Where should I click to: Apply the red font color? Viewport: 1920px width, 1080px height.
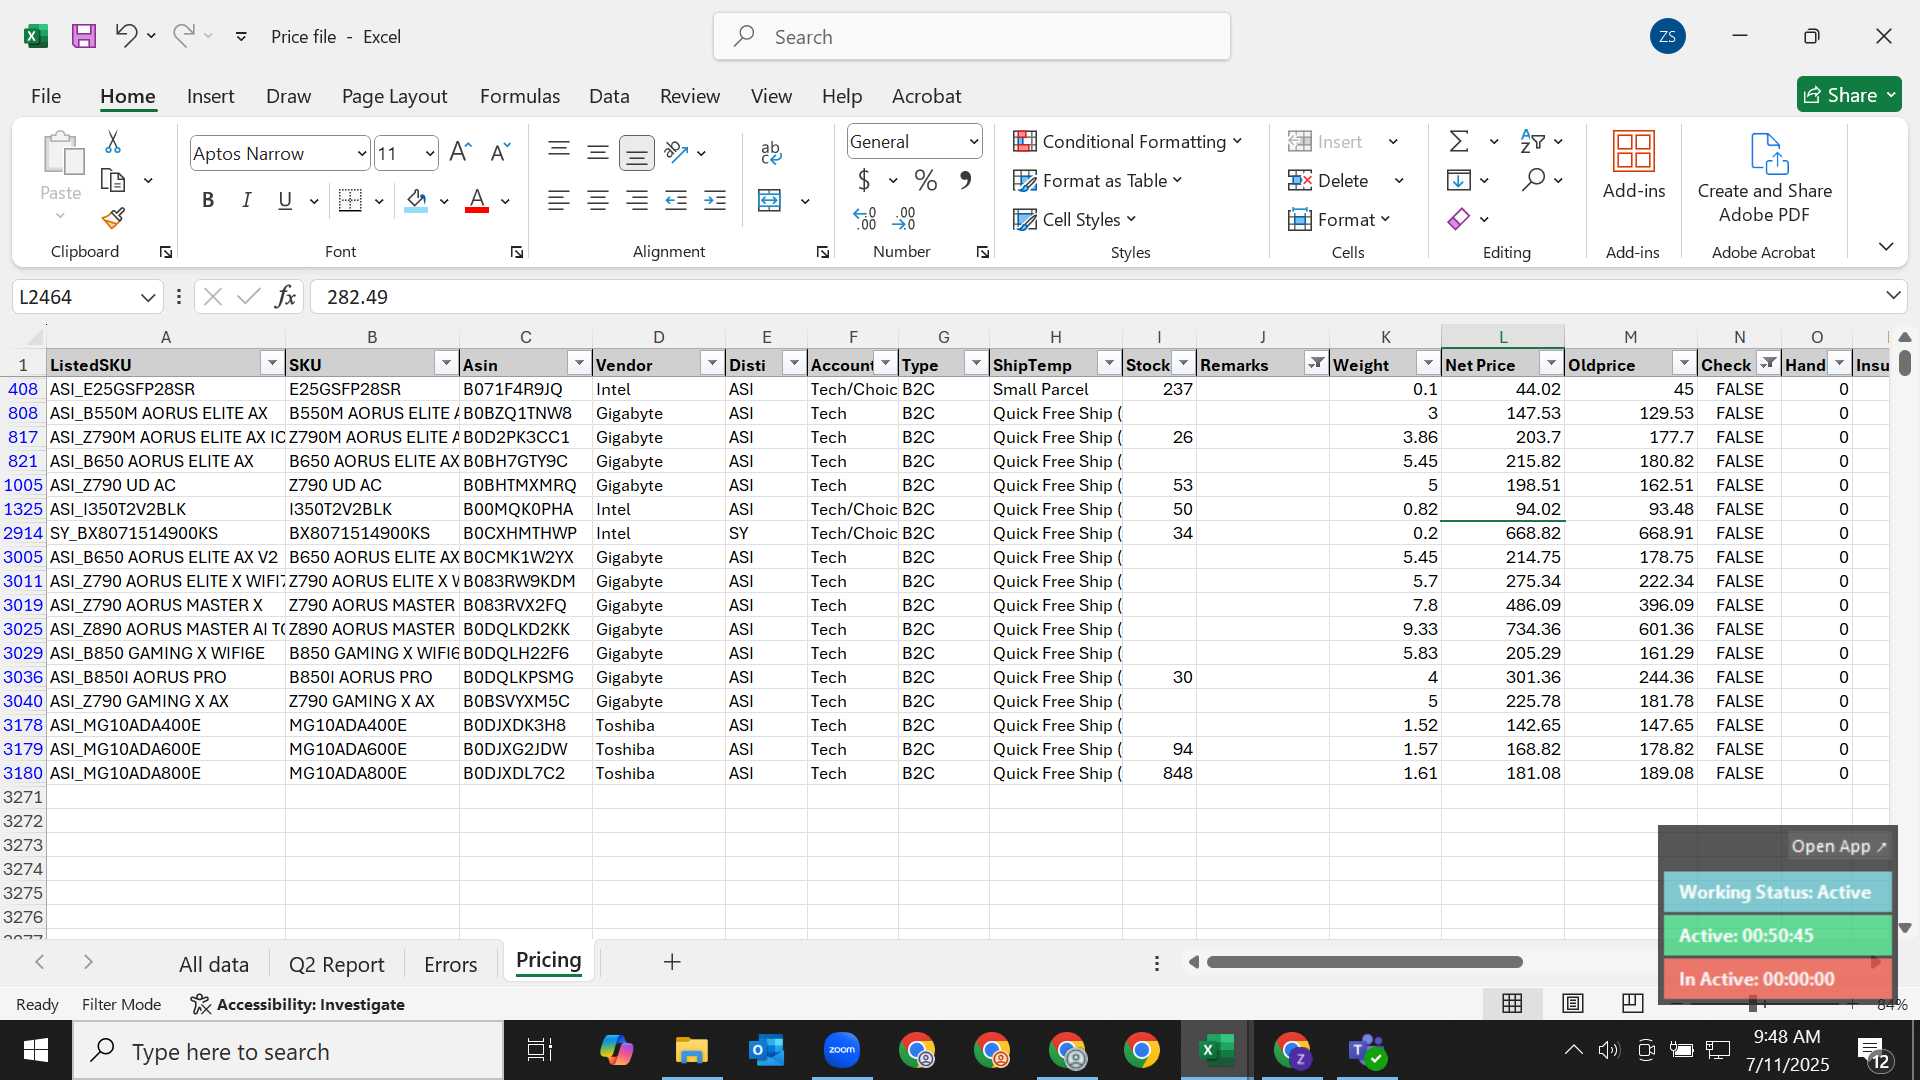[x=478, y=201]
